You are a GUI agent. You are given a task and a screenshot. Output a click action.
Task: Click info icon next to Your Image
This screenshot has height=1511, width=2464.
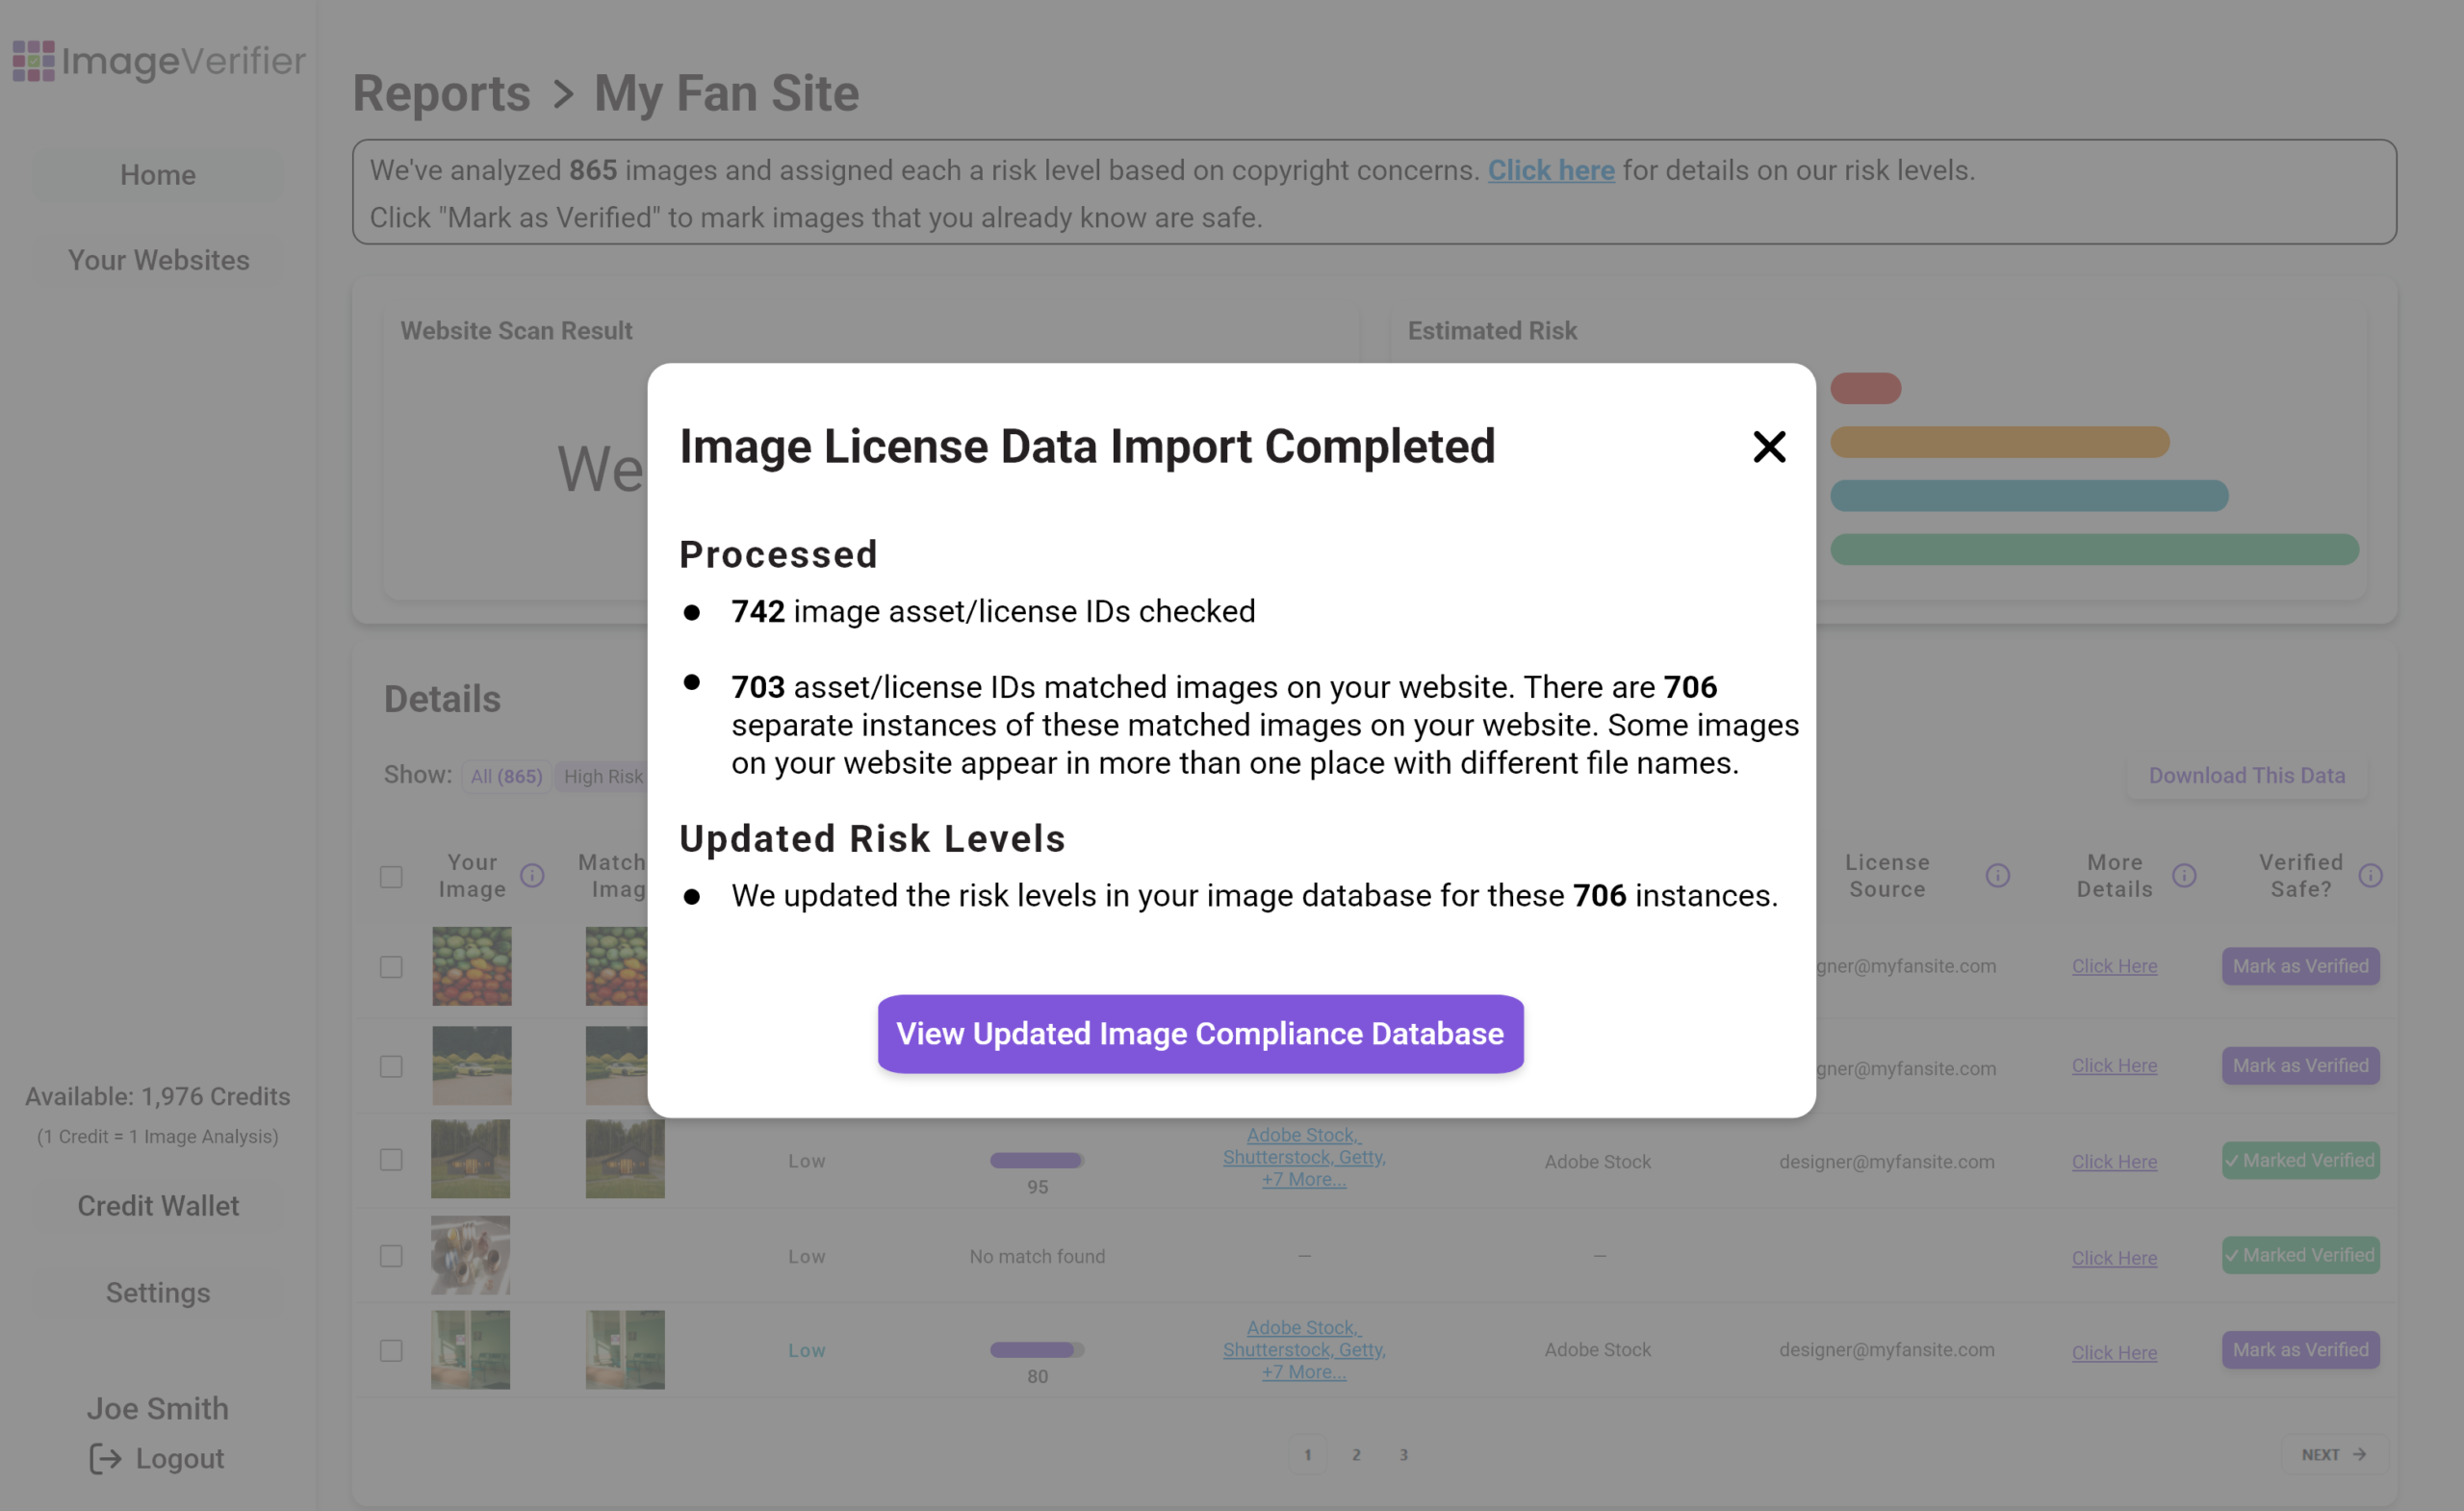tap(532, 876)
